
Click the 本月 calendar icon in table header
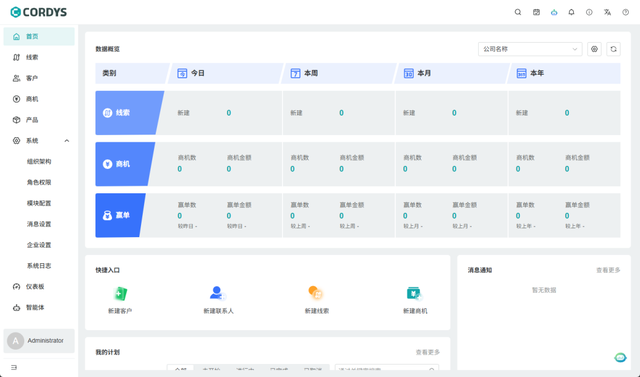(409, 73)
